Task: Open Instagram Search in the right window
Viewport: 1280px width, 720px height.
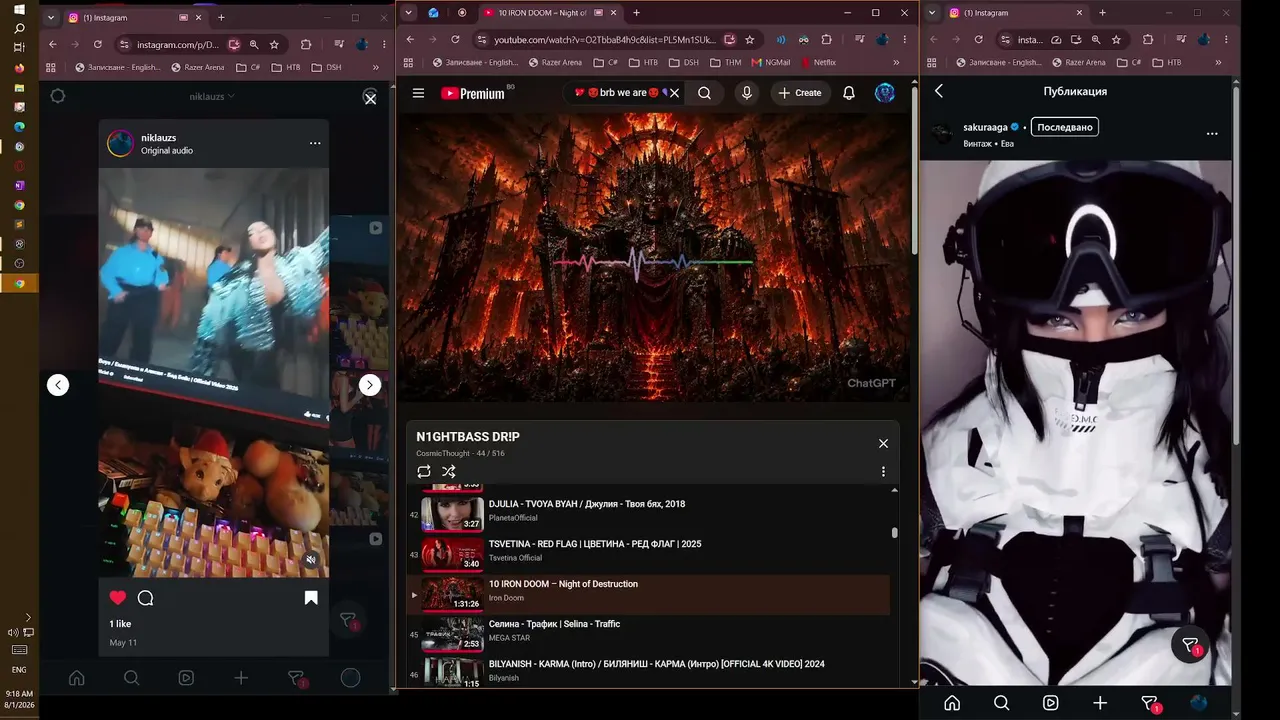Action: 1001,703
